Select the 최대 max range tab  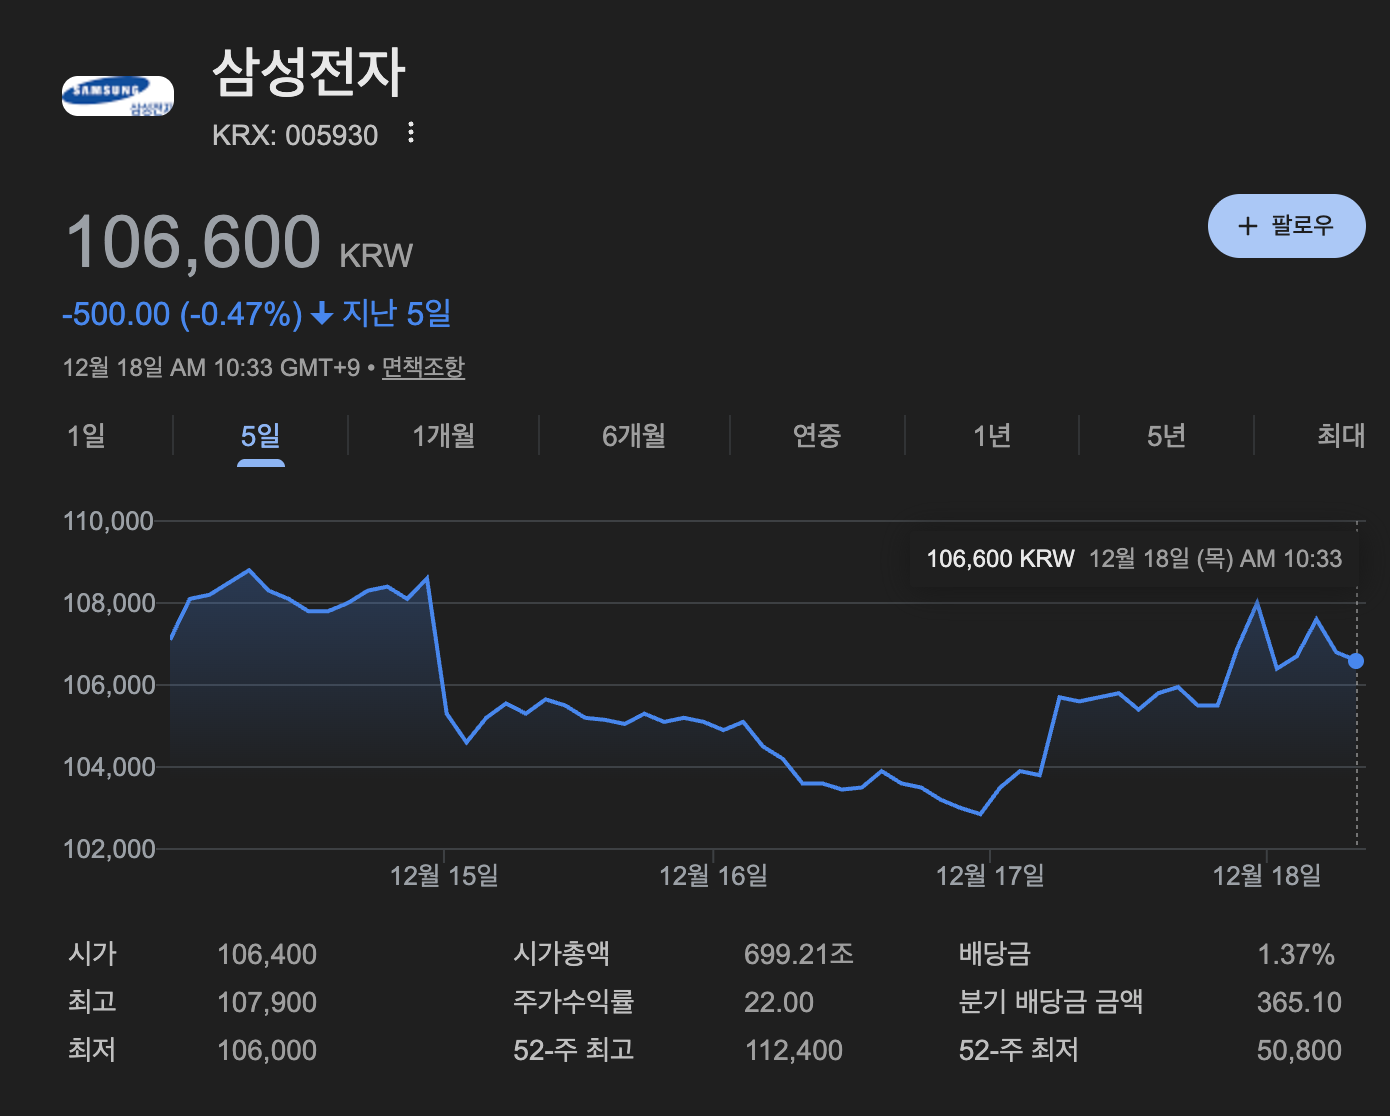(1341, 436)
